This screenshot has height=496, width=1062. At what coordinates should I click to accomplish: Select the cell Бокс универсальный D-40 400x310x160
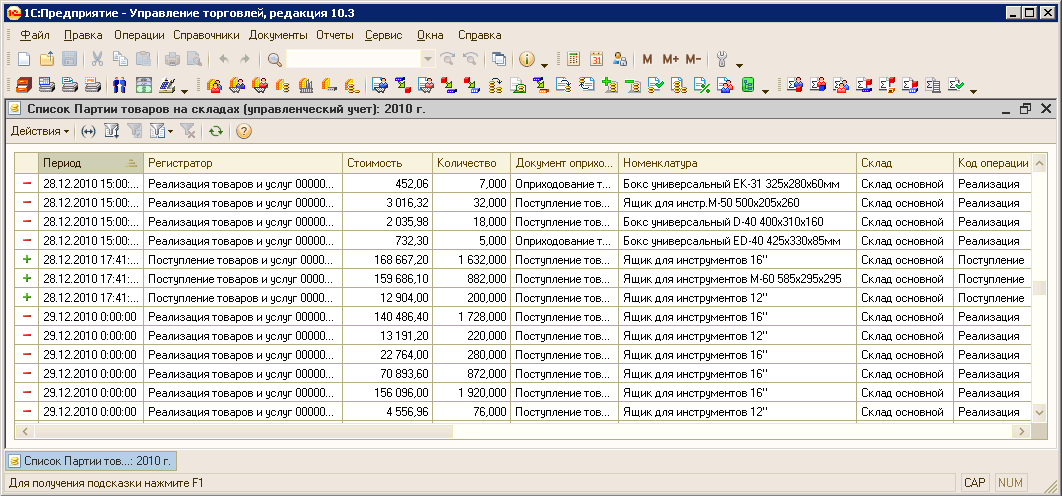point(737,222)
